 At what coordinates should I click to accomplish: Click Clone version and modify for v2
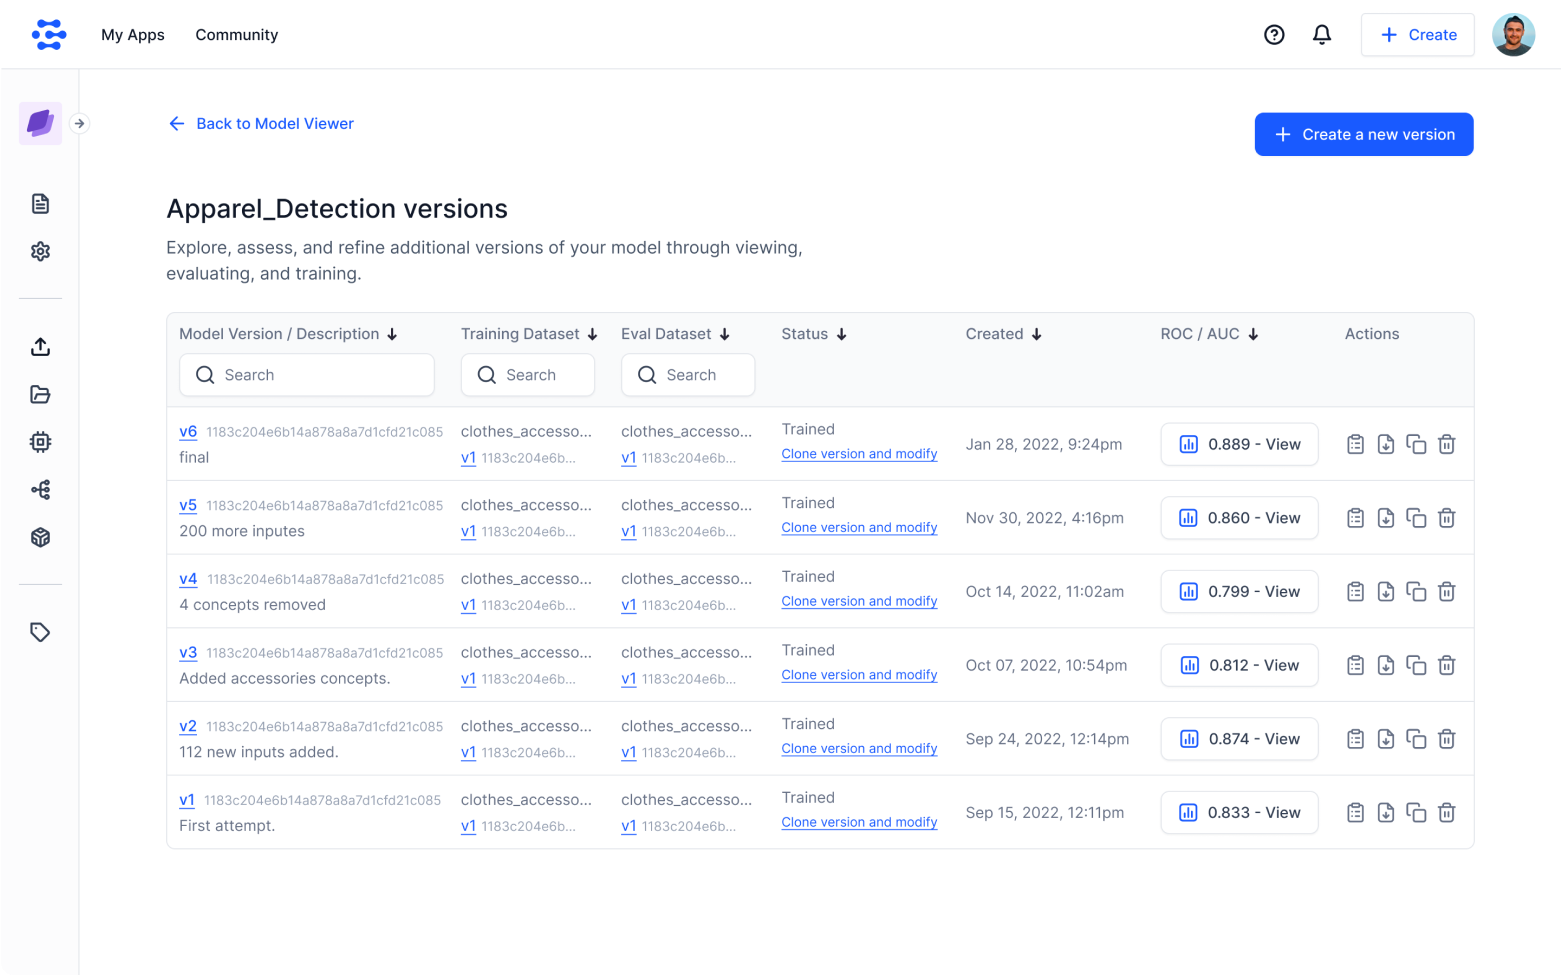859,749
